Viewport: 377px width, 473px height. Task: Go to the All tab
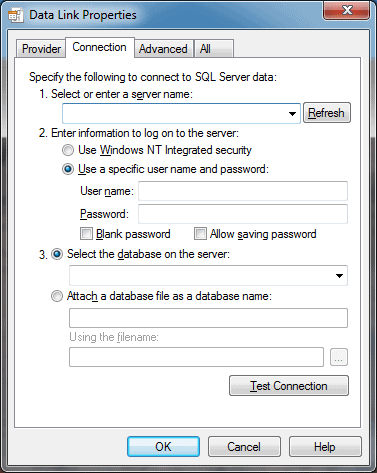214,49
